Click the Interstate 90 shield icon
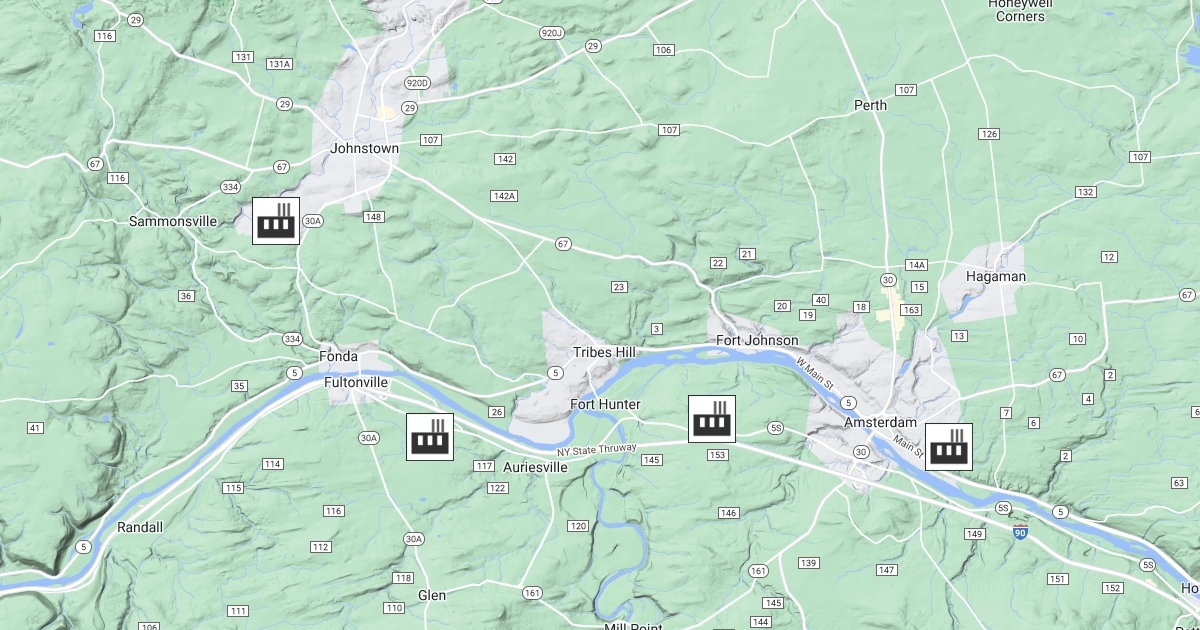The width and height of the screenshot is (1200, 630). point(1020,531)
